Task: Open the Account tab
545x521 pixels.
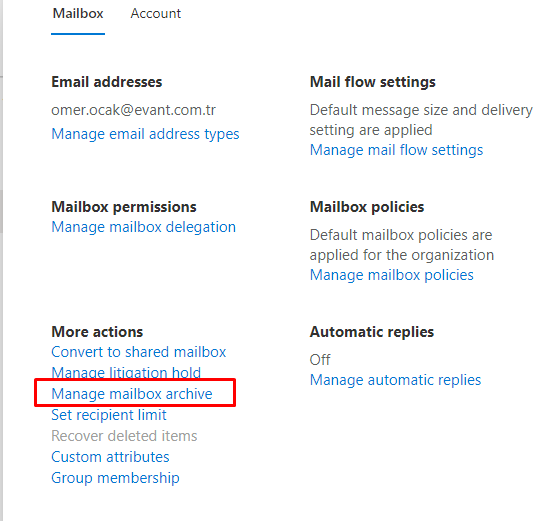Action: pyautogui.click(x=155, y=14)
